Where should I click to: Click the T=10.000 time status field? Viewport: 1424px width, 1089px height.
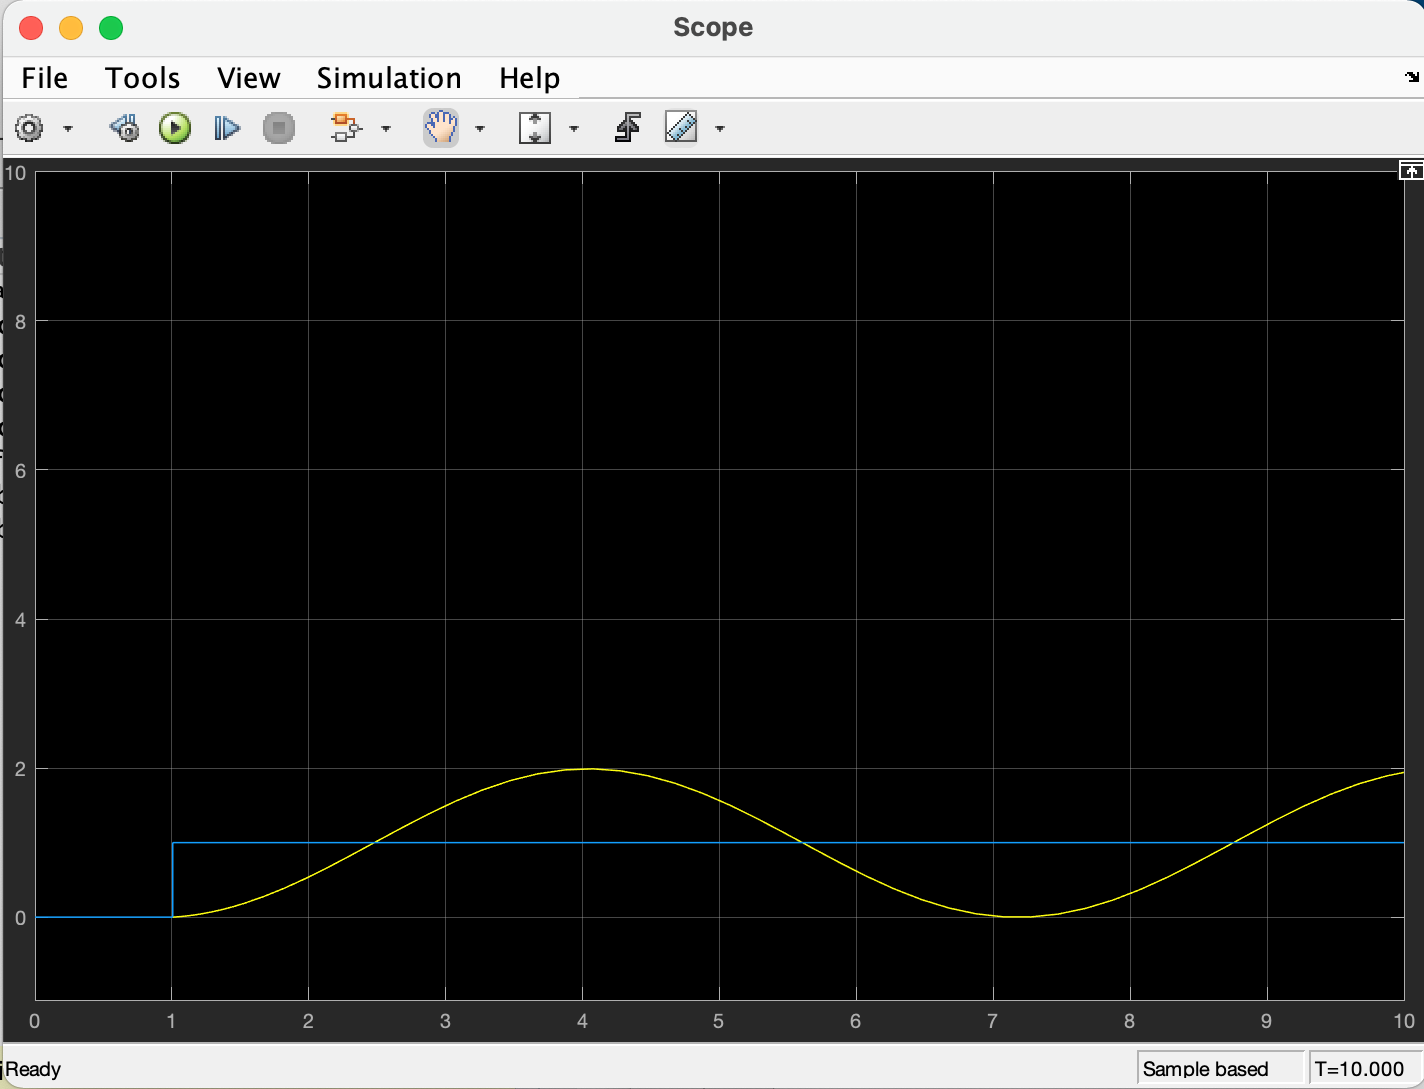click(x=1364, y=1069)
